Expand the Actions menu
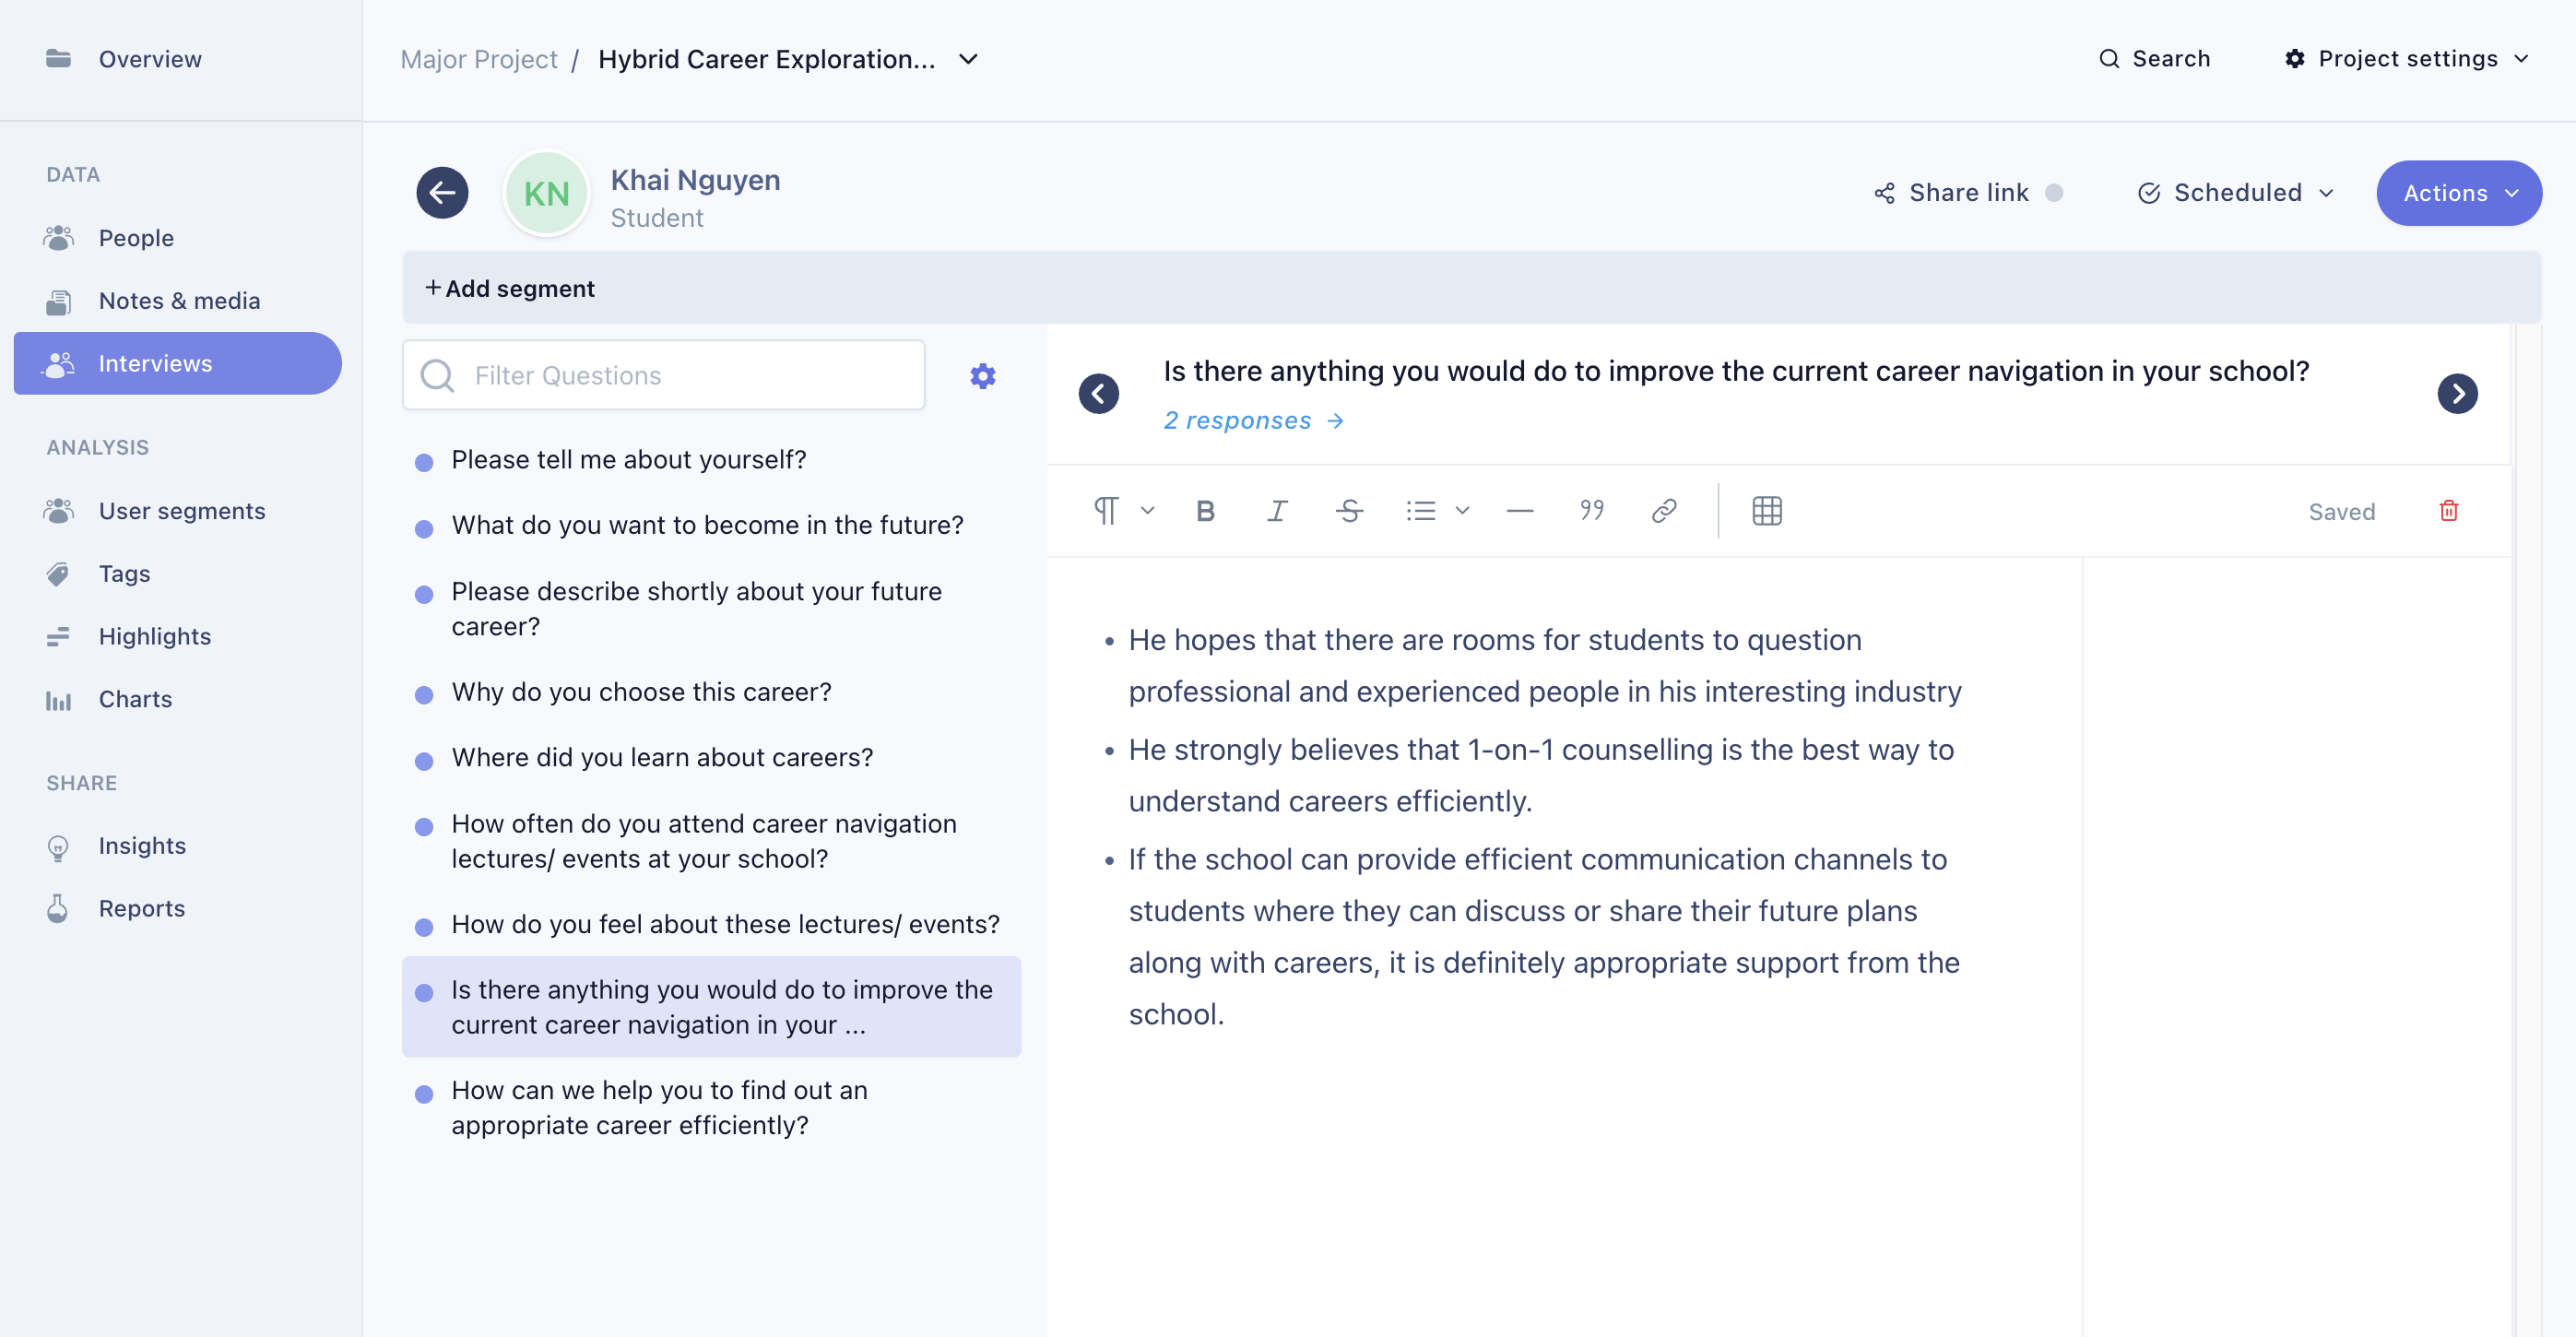 pos(2458,193)
